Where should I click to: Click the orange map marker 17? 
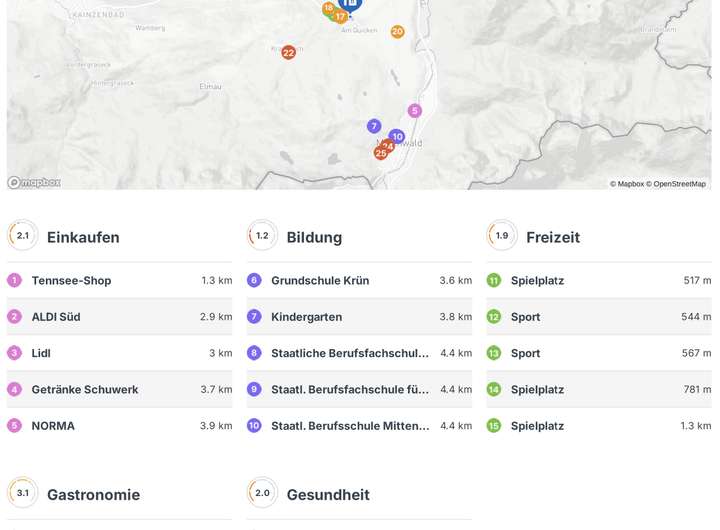341,17
